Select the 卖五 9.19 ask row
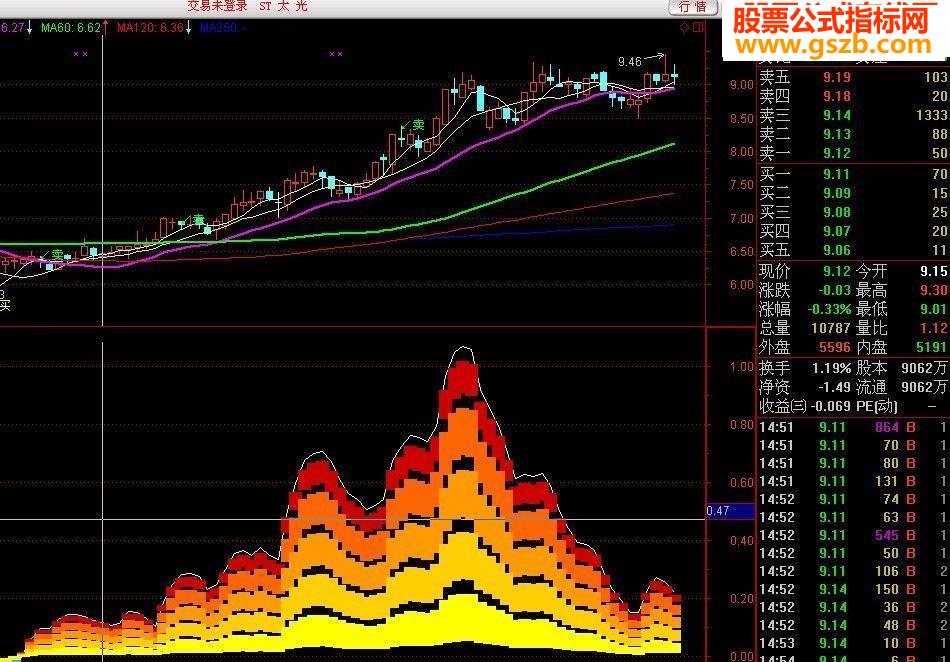950x662 pixels. [x=853, y=77]
